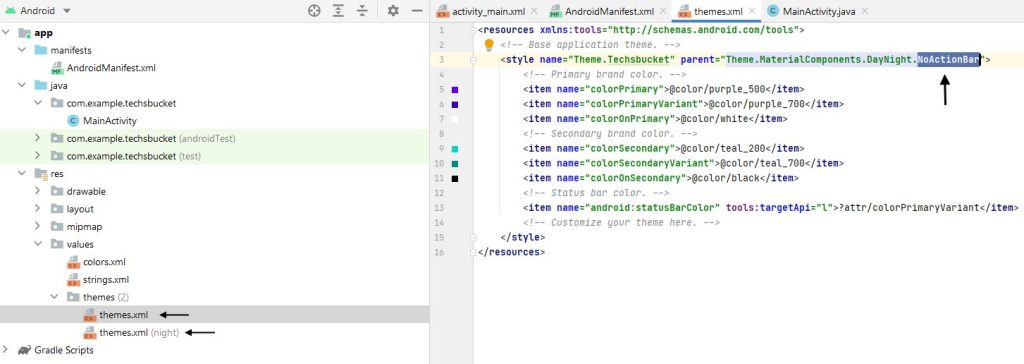
Task: Fold the style block on line 3
Action: click(473, 60)
